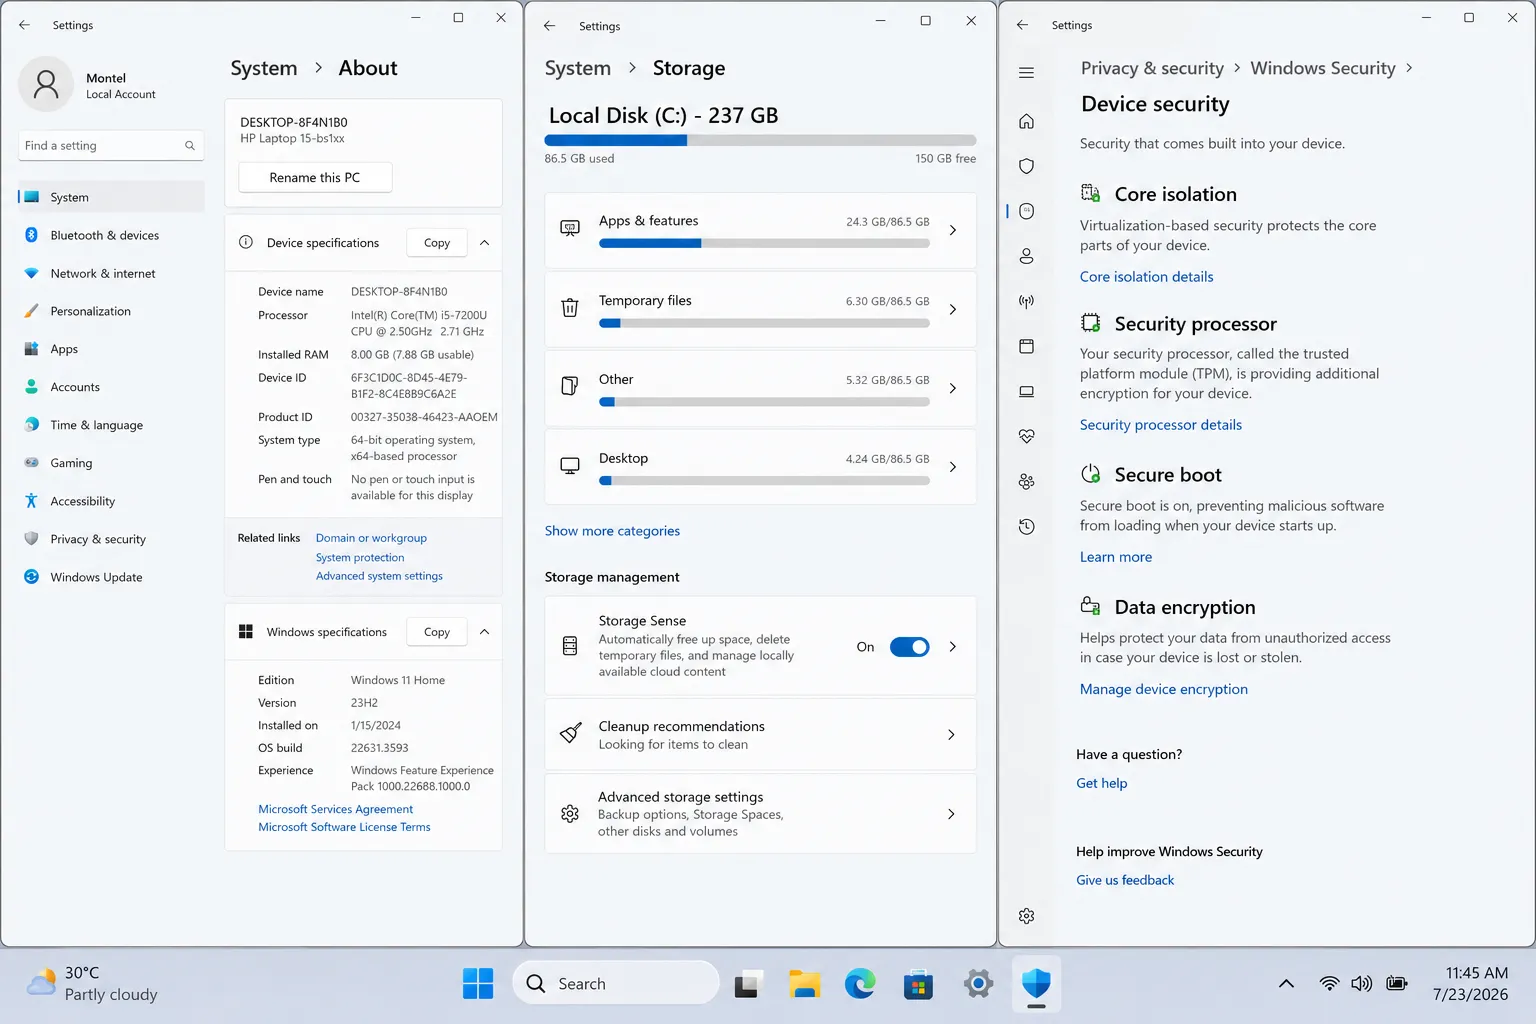
Task: Copy the Windows specifications
Action: pos(437,632)
